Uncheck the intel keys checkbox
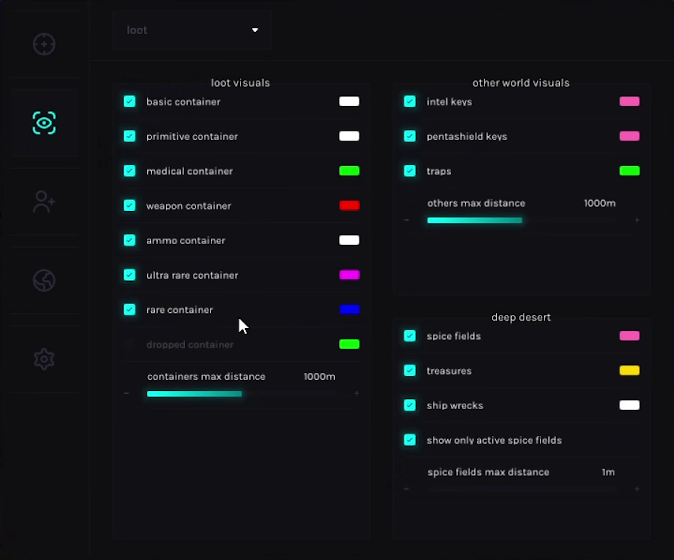 coord(410,102)
